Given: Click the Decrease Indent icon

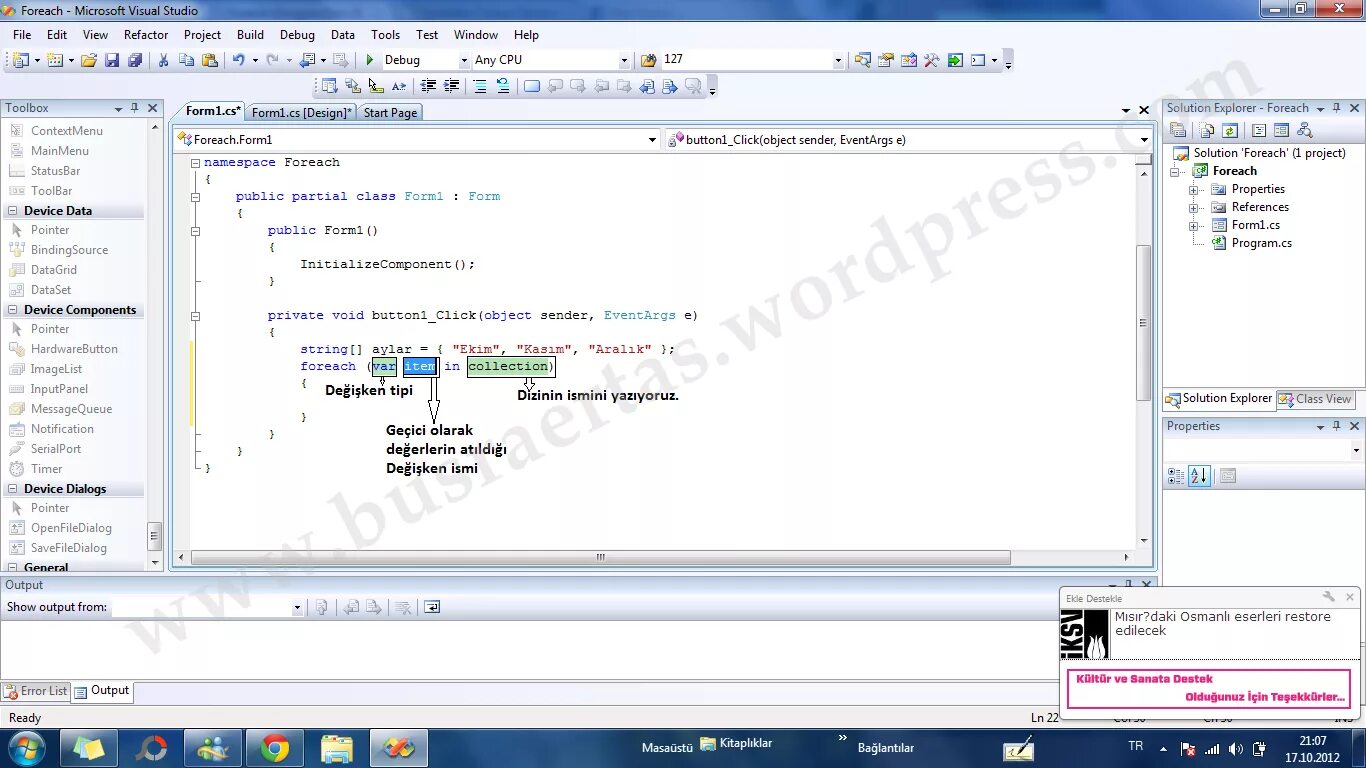Looking at the screenshot, I should tap(428, 86).
